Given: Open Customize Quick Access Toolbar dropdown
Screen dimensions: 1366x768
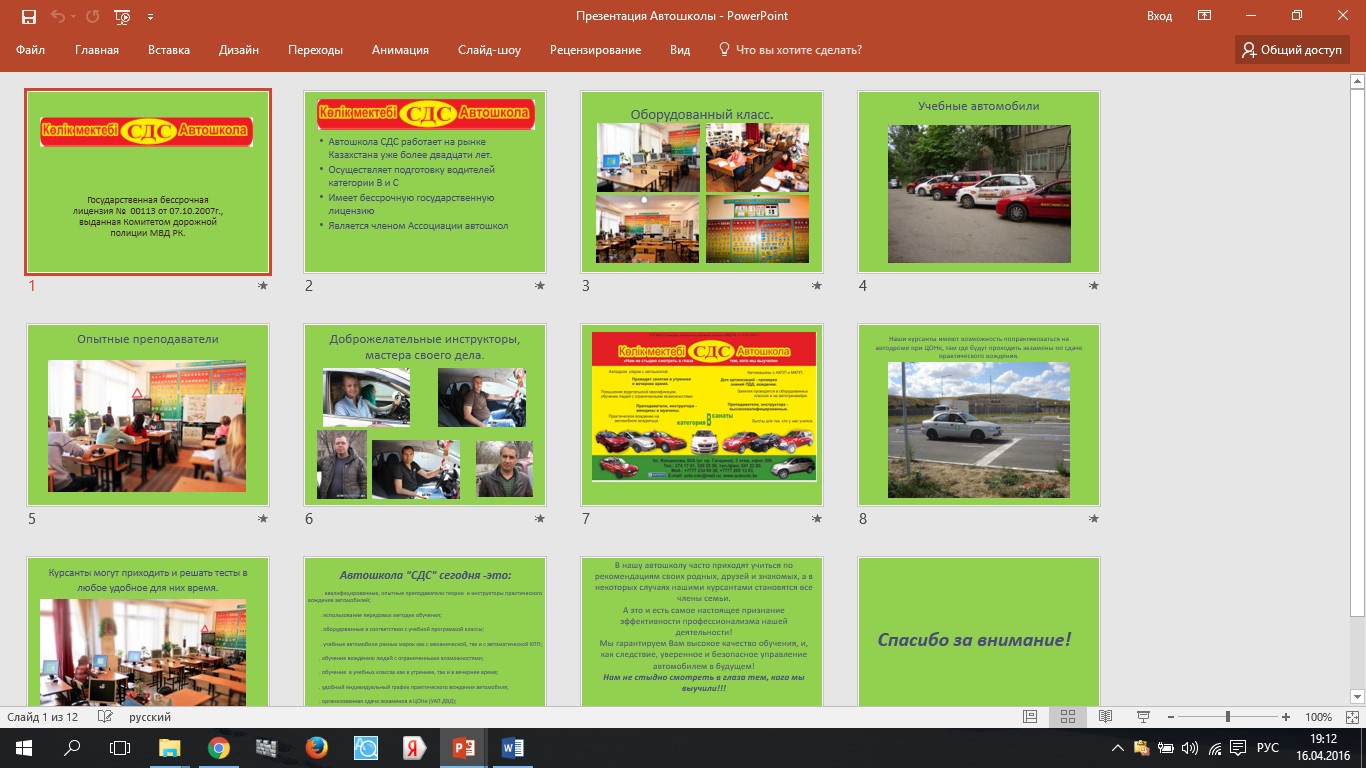Looking at the screenshot, I should click(150, 17).
